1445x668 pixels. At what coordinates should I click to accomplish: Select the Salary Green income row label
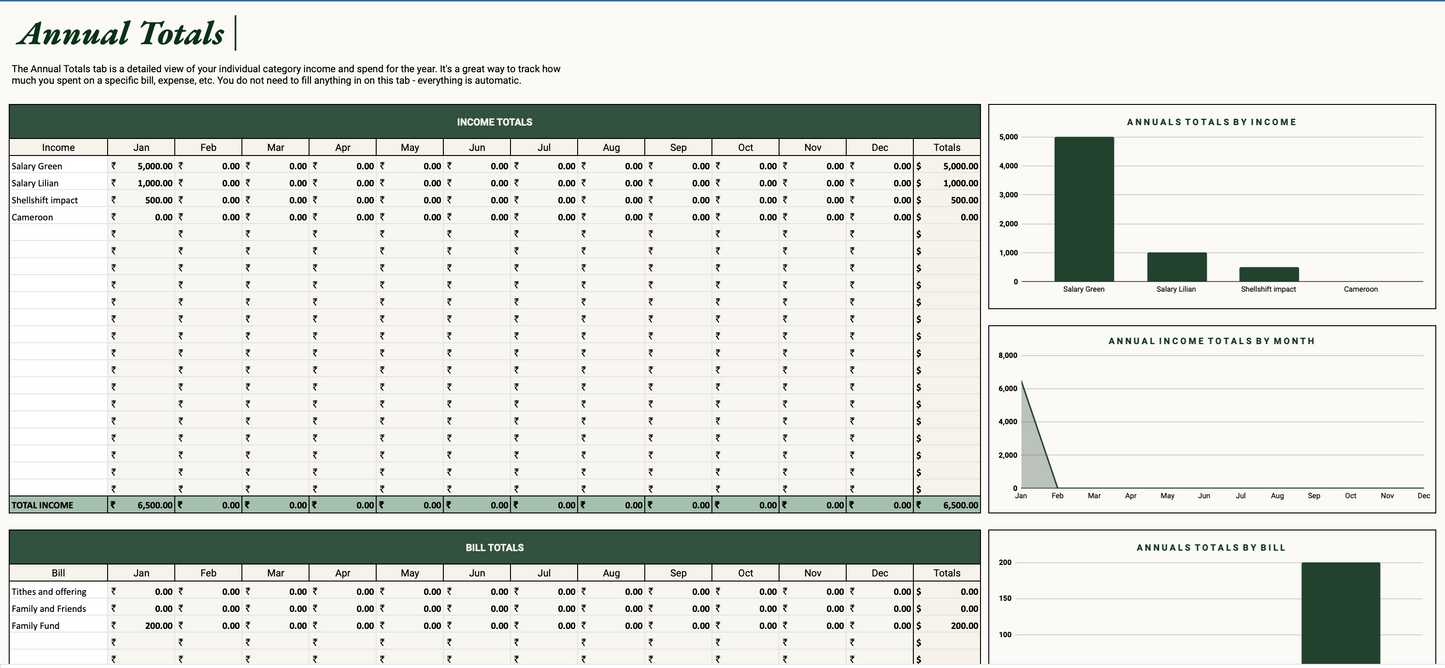pyautogui.click(x=37, y=166)
